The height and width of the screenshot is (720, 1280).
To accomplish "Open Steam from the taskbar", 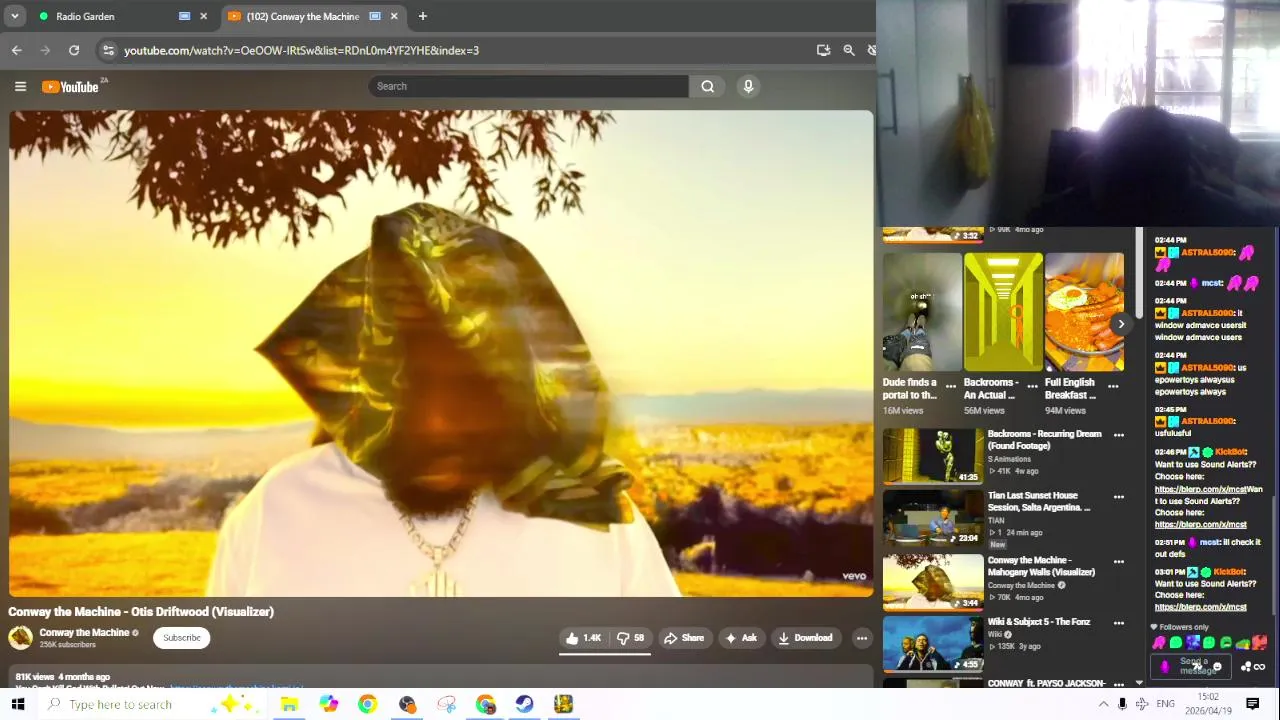I will [x=524, y=704].
